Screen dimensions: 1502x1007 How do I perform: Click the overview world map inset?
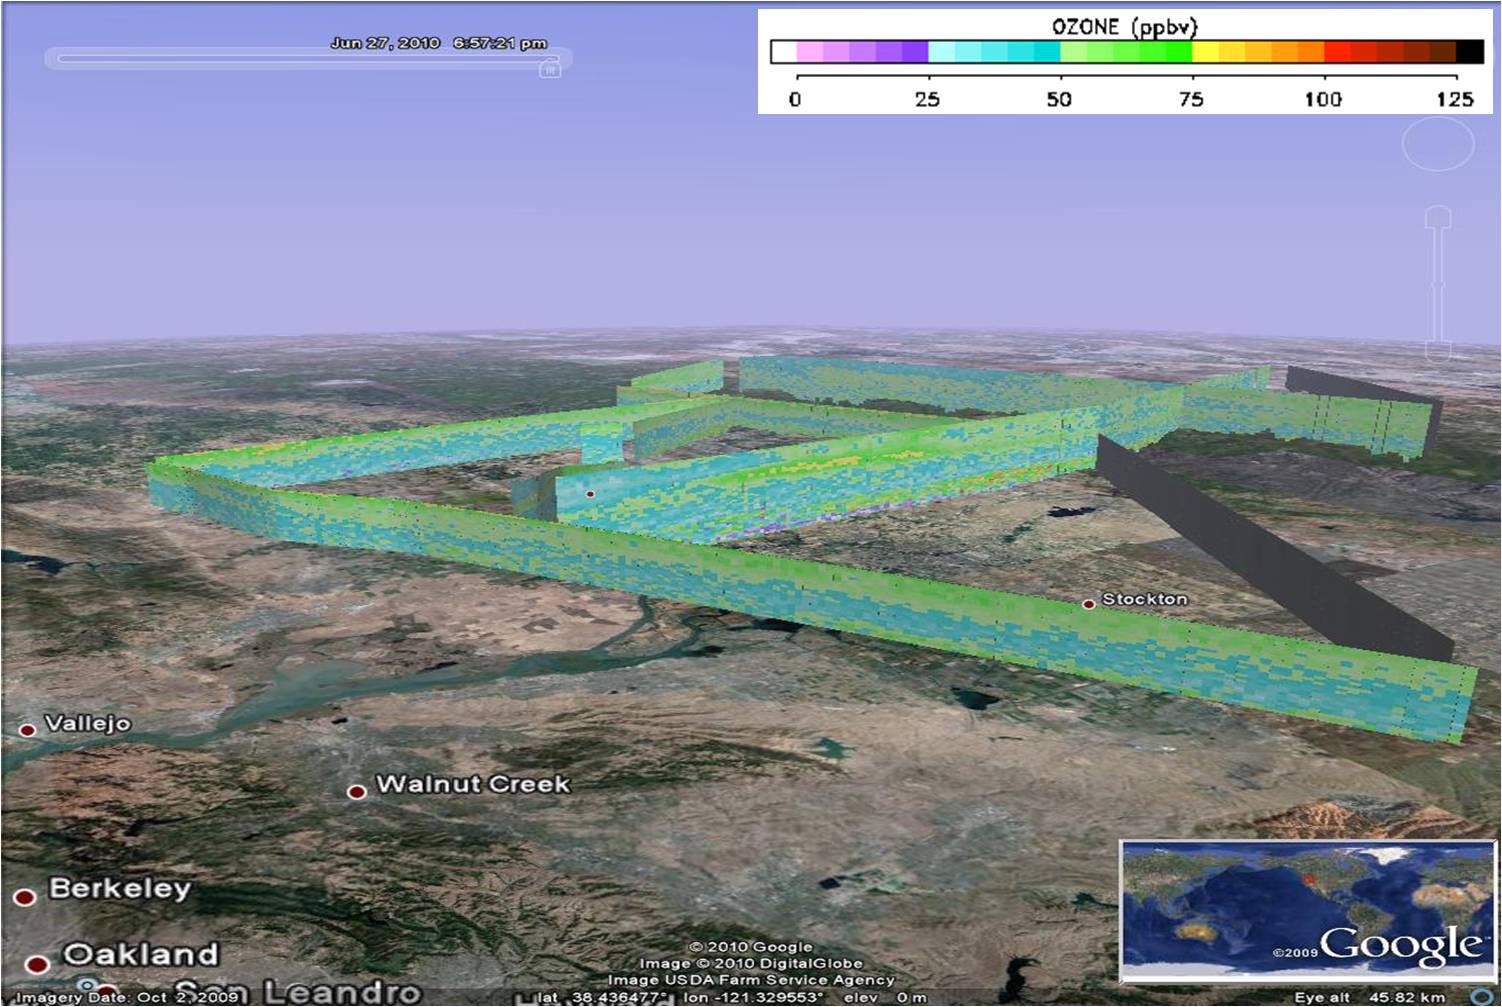click(x=1307, y=911)
